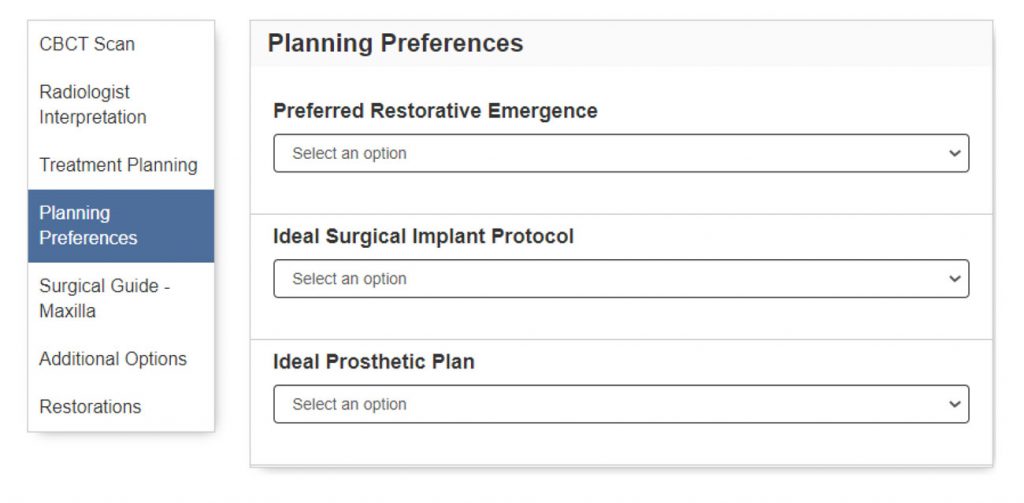1024x503 pixels.
Task: Open the Ideal Prosthetic Plan dropdown
Action: 620,404
